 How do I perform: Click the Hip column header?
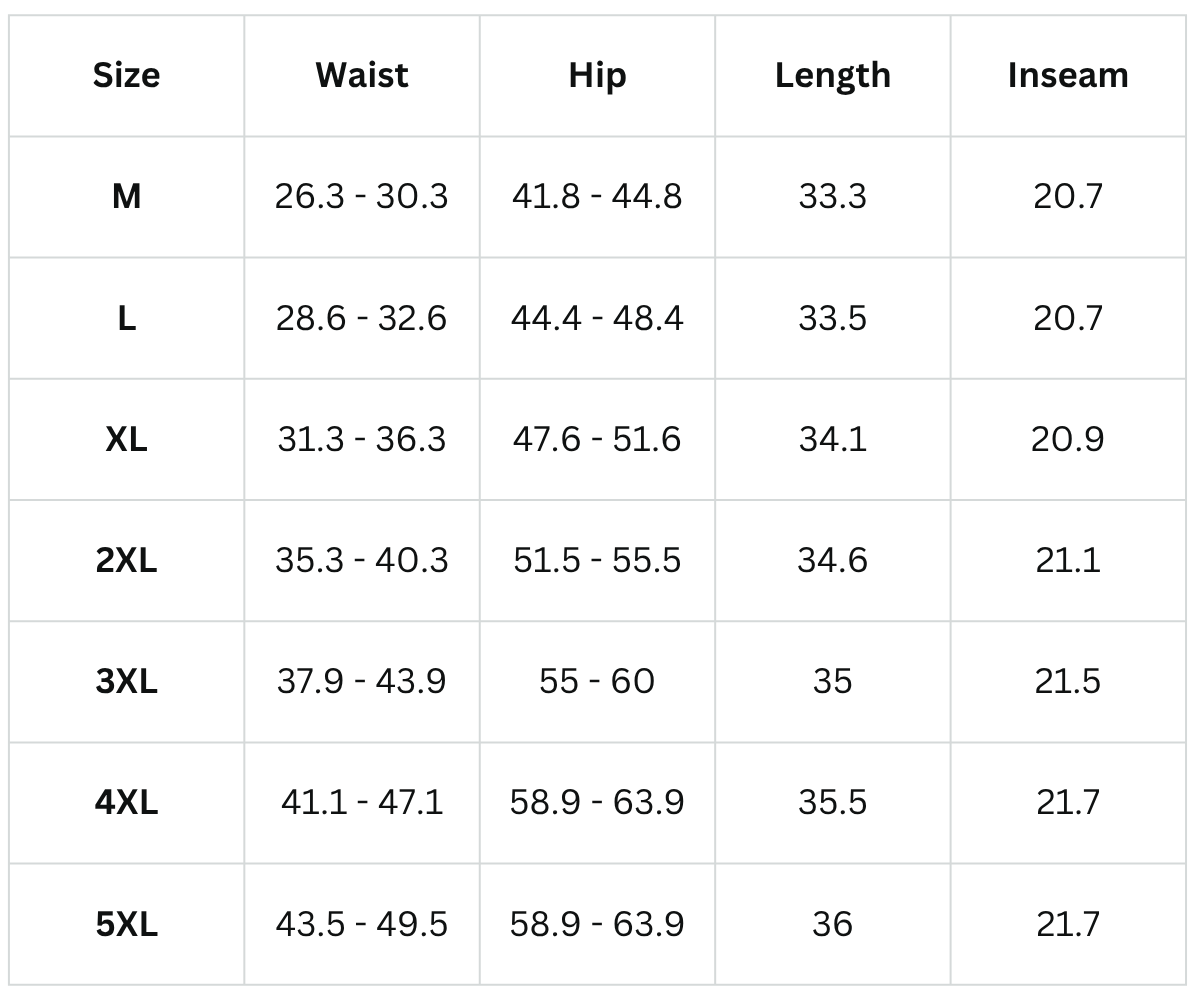coord(597,75)
